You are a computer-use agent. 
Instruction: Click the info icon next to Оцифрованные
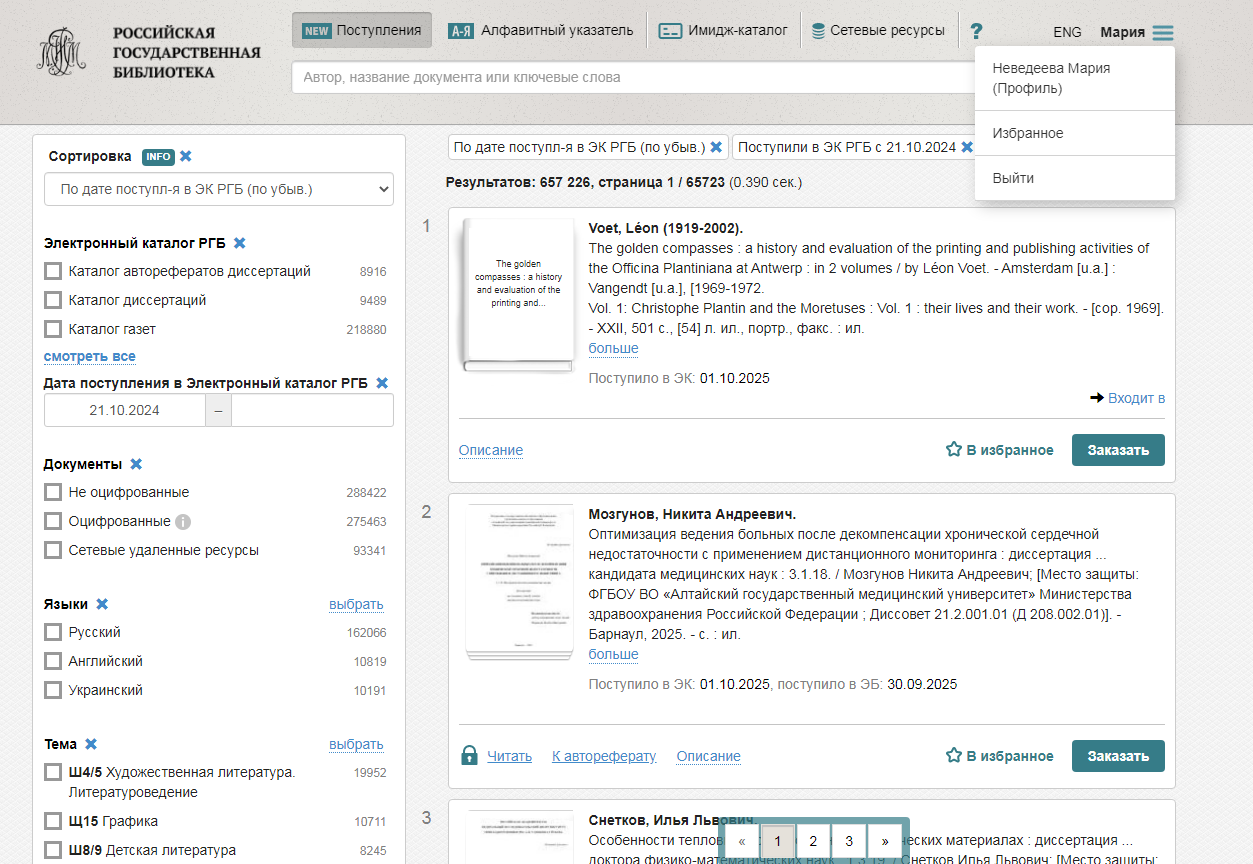pyautogui.click(x=183, y=522)
